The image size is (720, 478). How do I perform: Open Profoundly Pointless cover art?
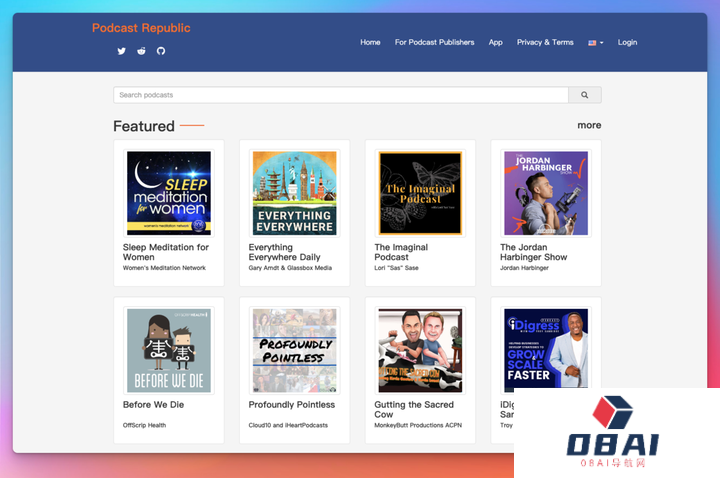point(295,351)
